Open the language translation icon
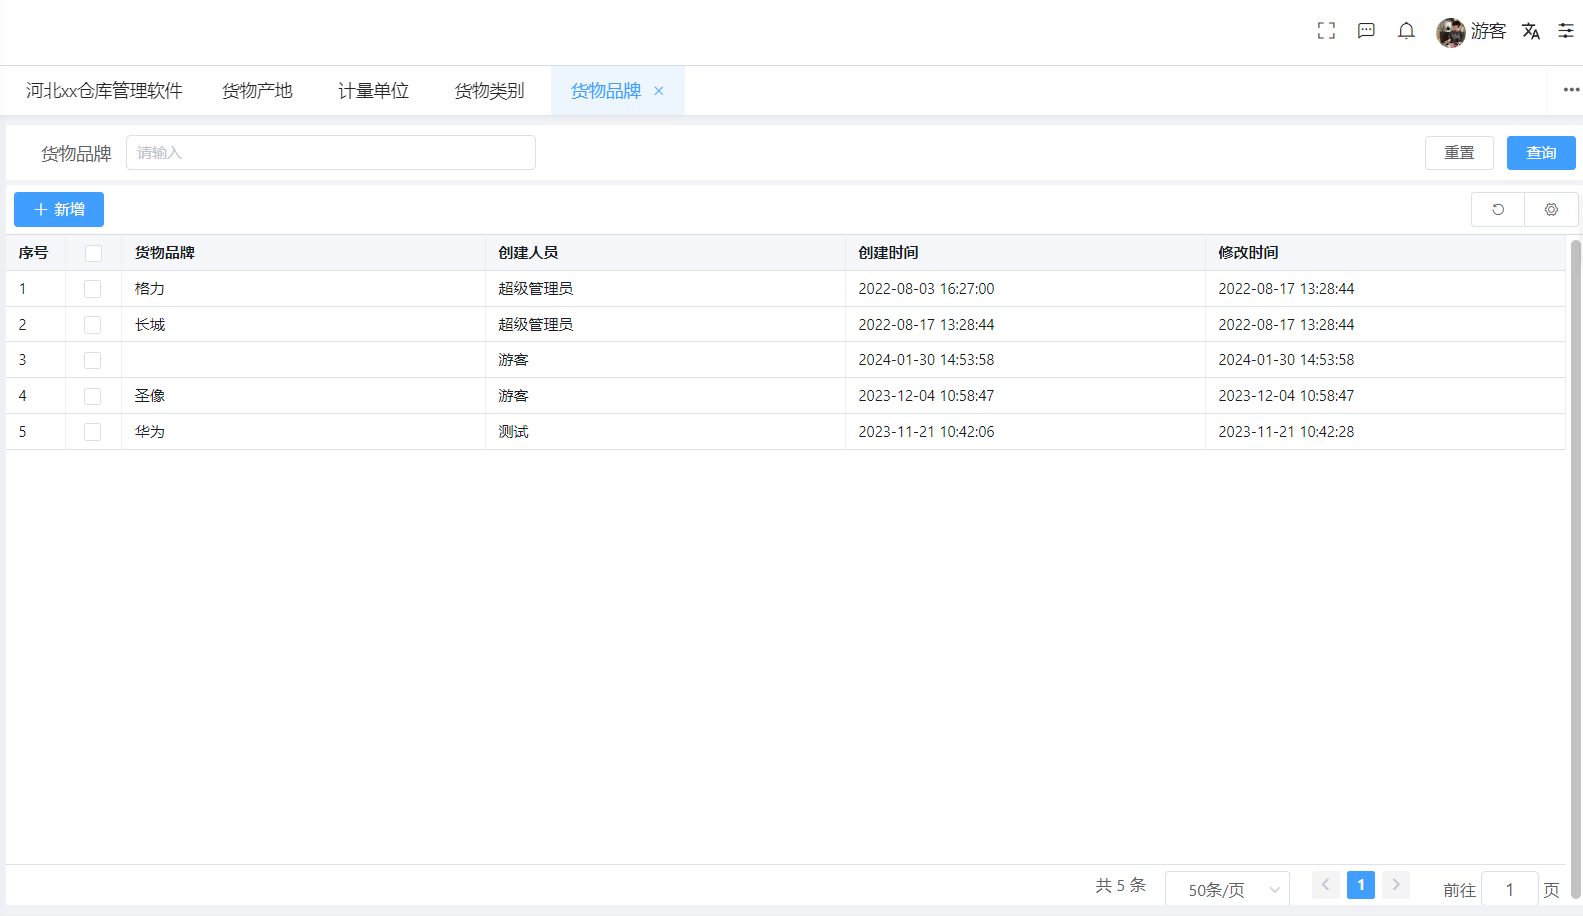This screenshot has height=916, width=1583. (1531, 31)
